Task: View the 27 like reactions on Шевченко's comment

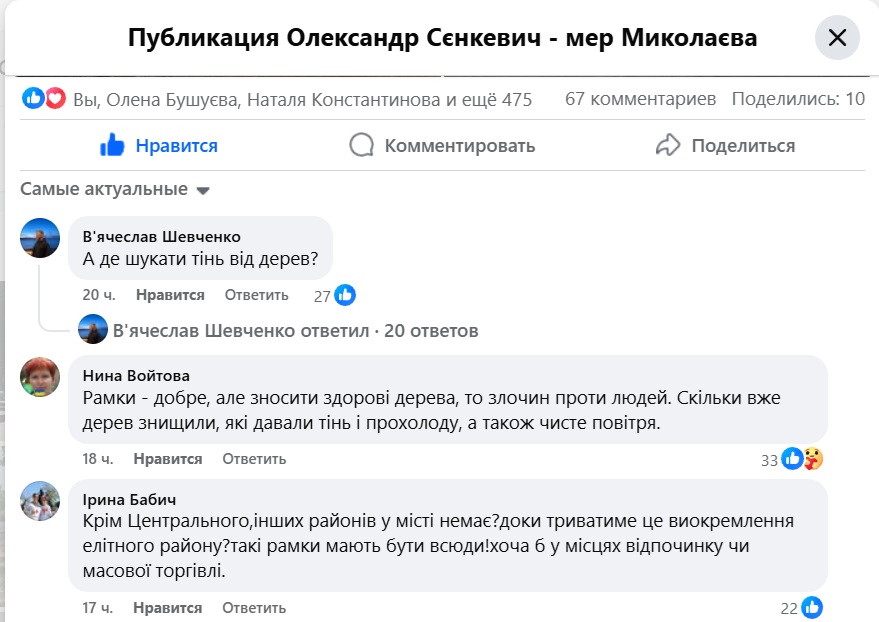Action: coord(335,295)
